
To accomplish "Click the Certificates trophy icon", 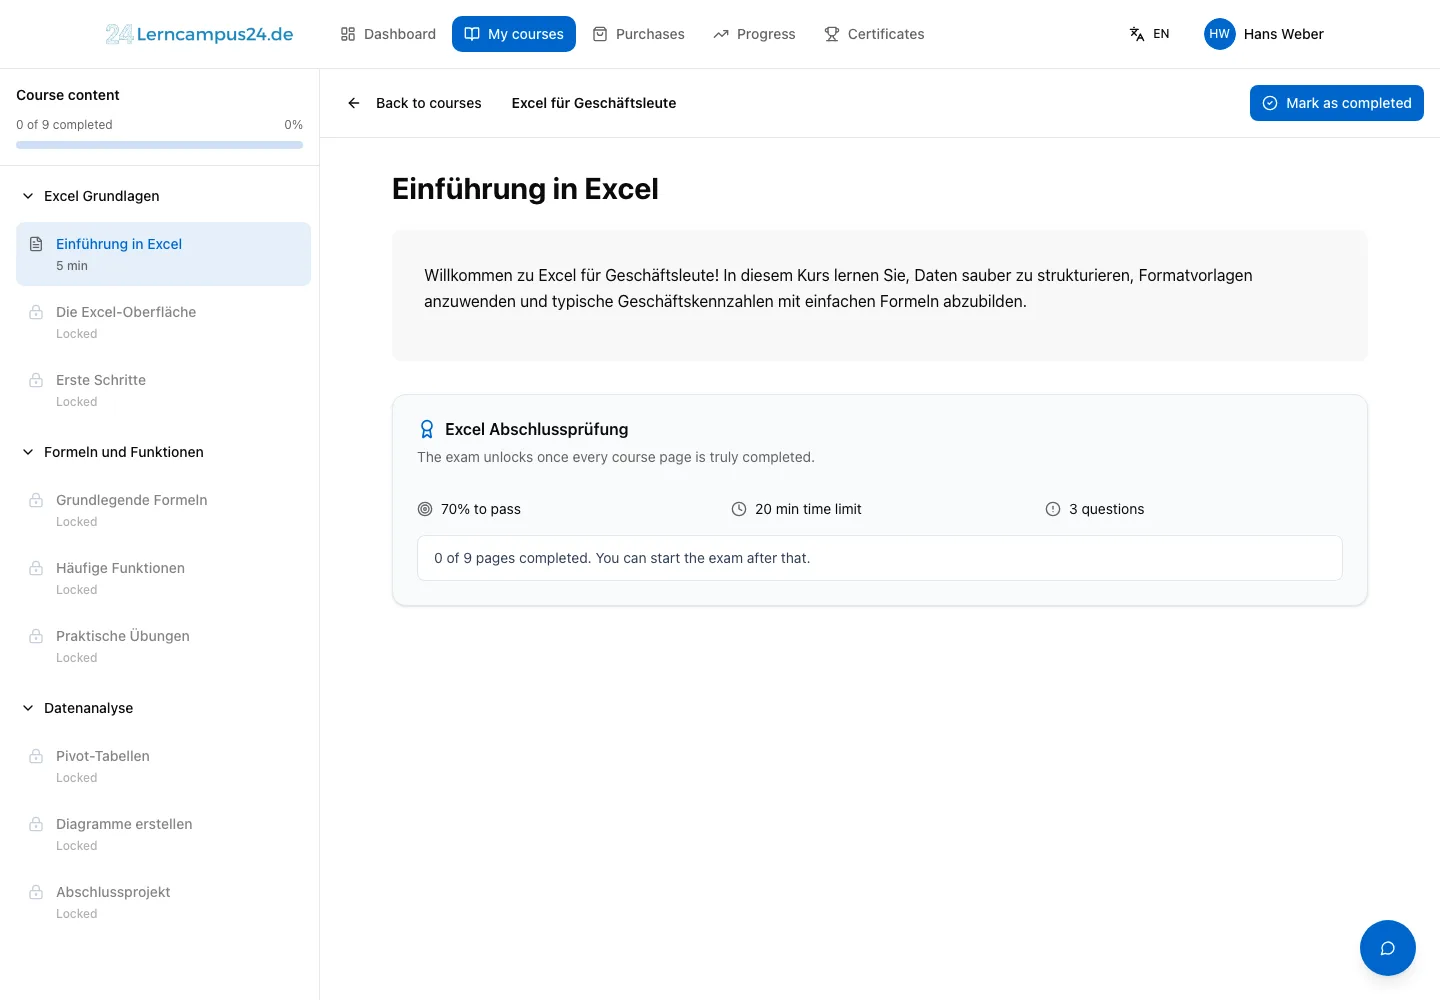I will click(x=832, y=34).
